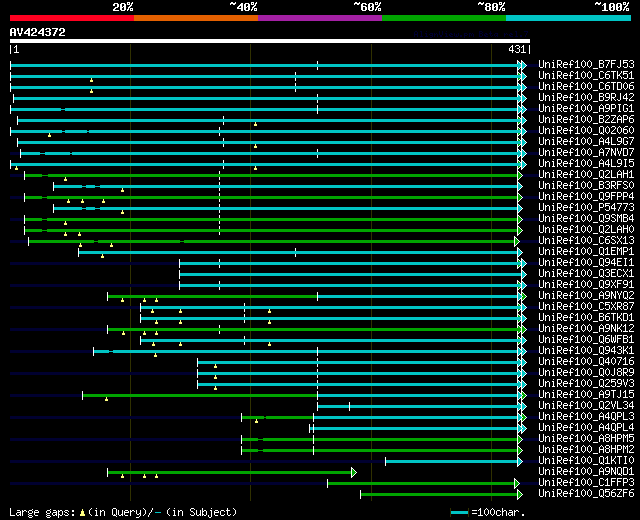
Task: Select UniRef100_B2ZAP6 subject label
Action: [586, 120]
